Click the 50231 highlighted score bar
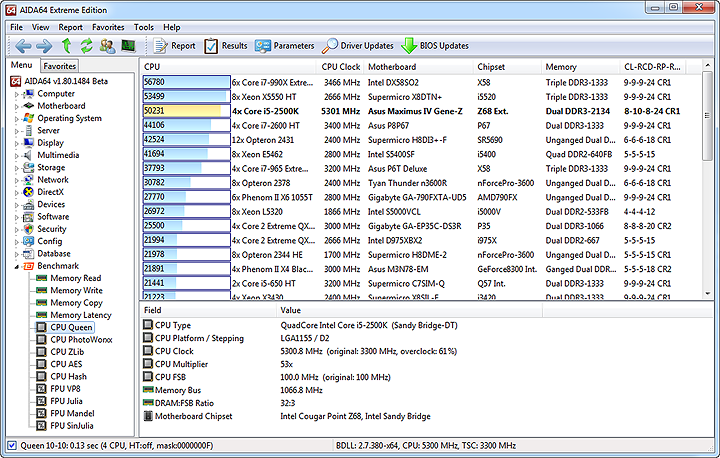 click(186, 111)
